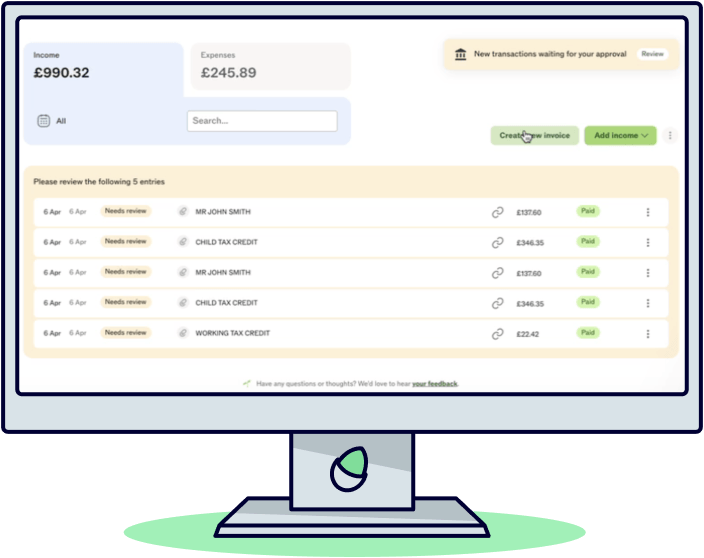Click the £137.60 amount on the second MR JOHN SMITH row
704x558 pixels.
tap(528, 273)
